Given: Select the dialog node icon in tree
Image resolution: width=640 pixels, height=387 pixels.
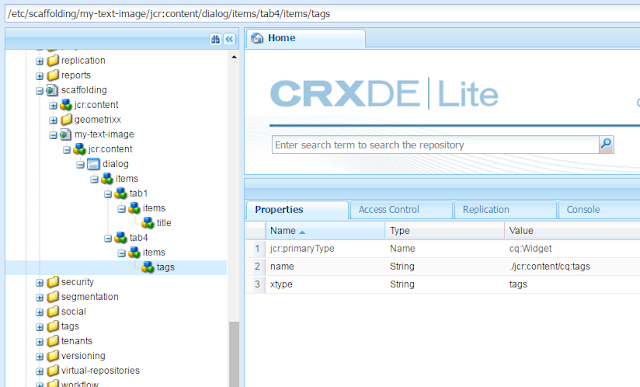Looking at the screenshot, I should pyautogui.click(x=93, y=164).
